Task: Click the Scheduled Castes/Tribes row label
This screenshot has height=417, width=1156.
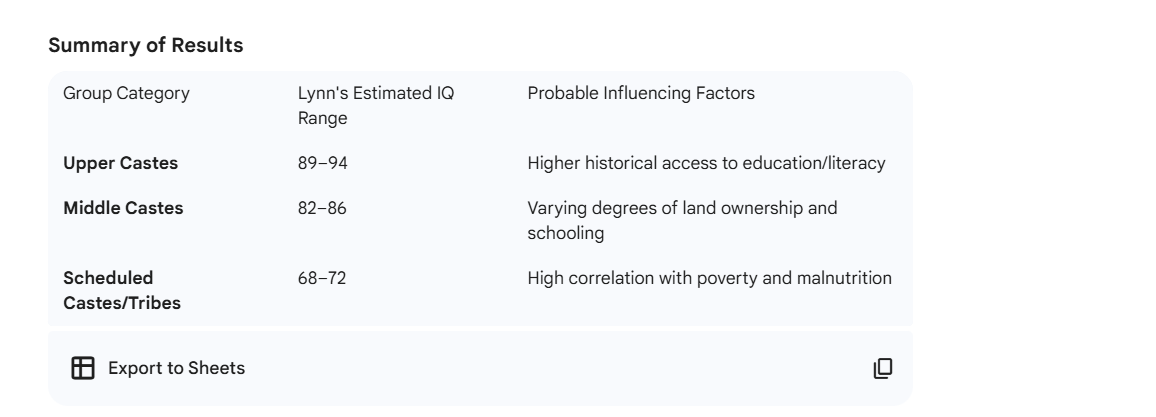Action: [x=122, y=290]
